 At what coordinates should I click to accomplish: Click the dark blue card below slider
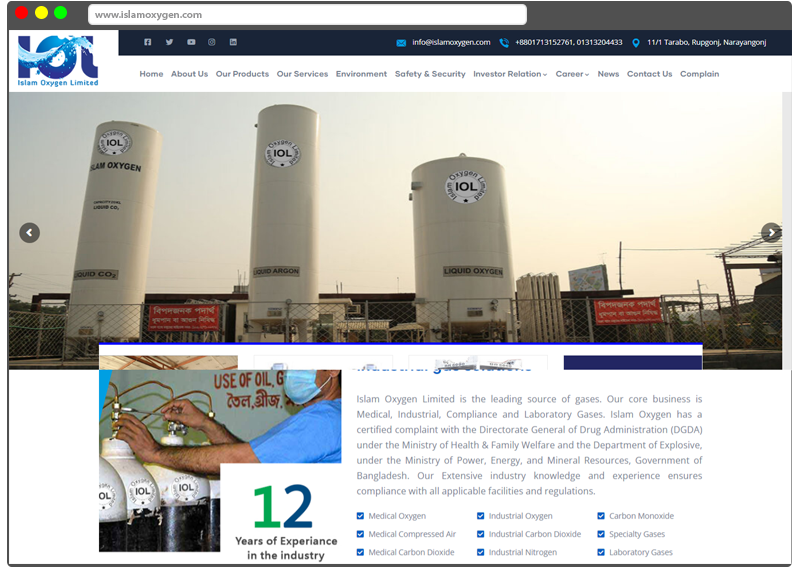point(633,362)
